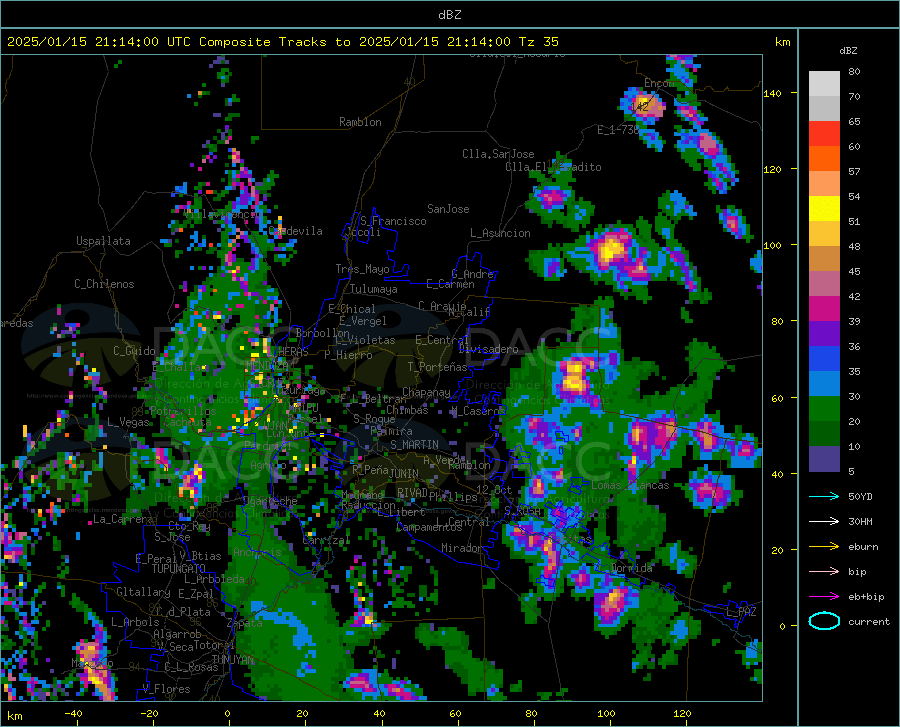Select the magenta 42 dBZ color swatch
This screenshot has width=900, height=727.
pos(824,309)
